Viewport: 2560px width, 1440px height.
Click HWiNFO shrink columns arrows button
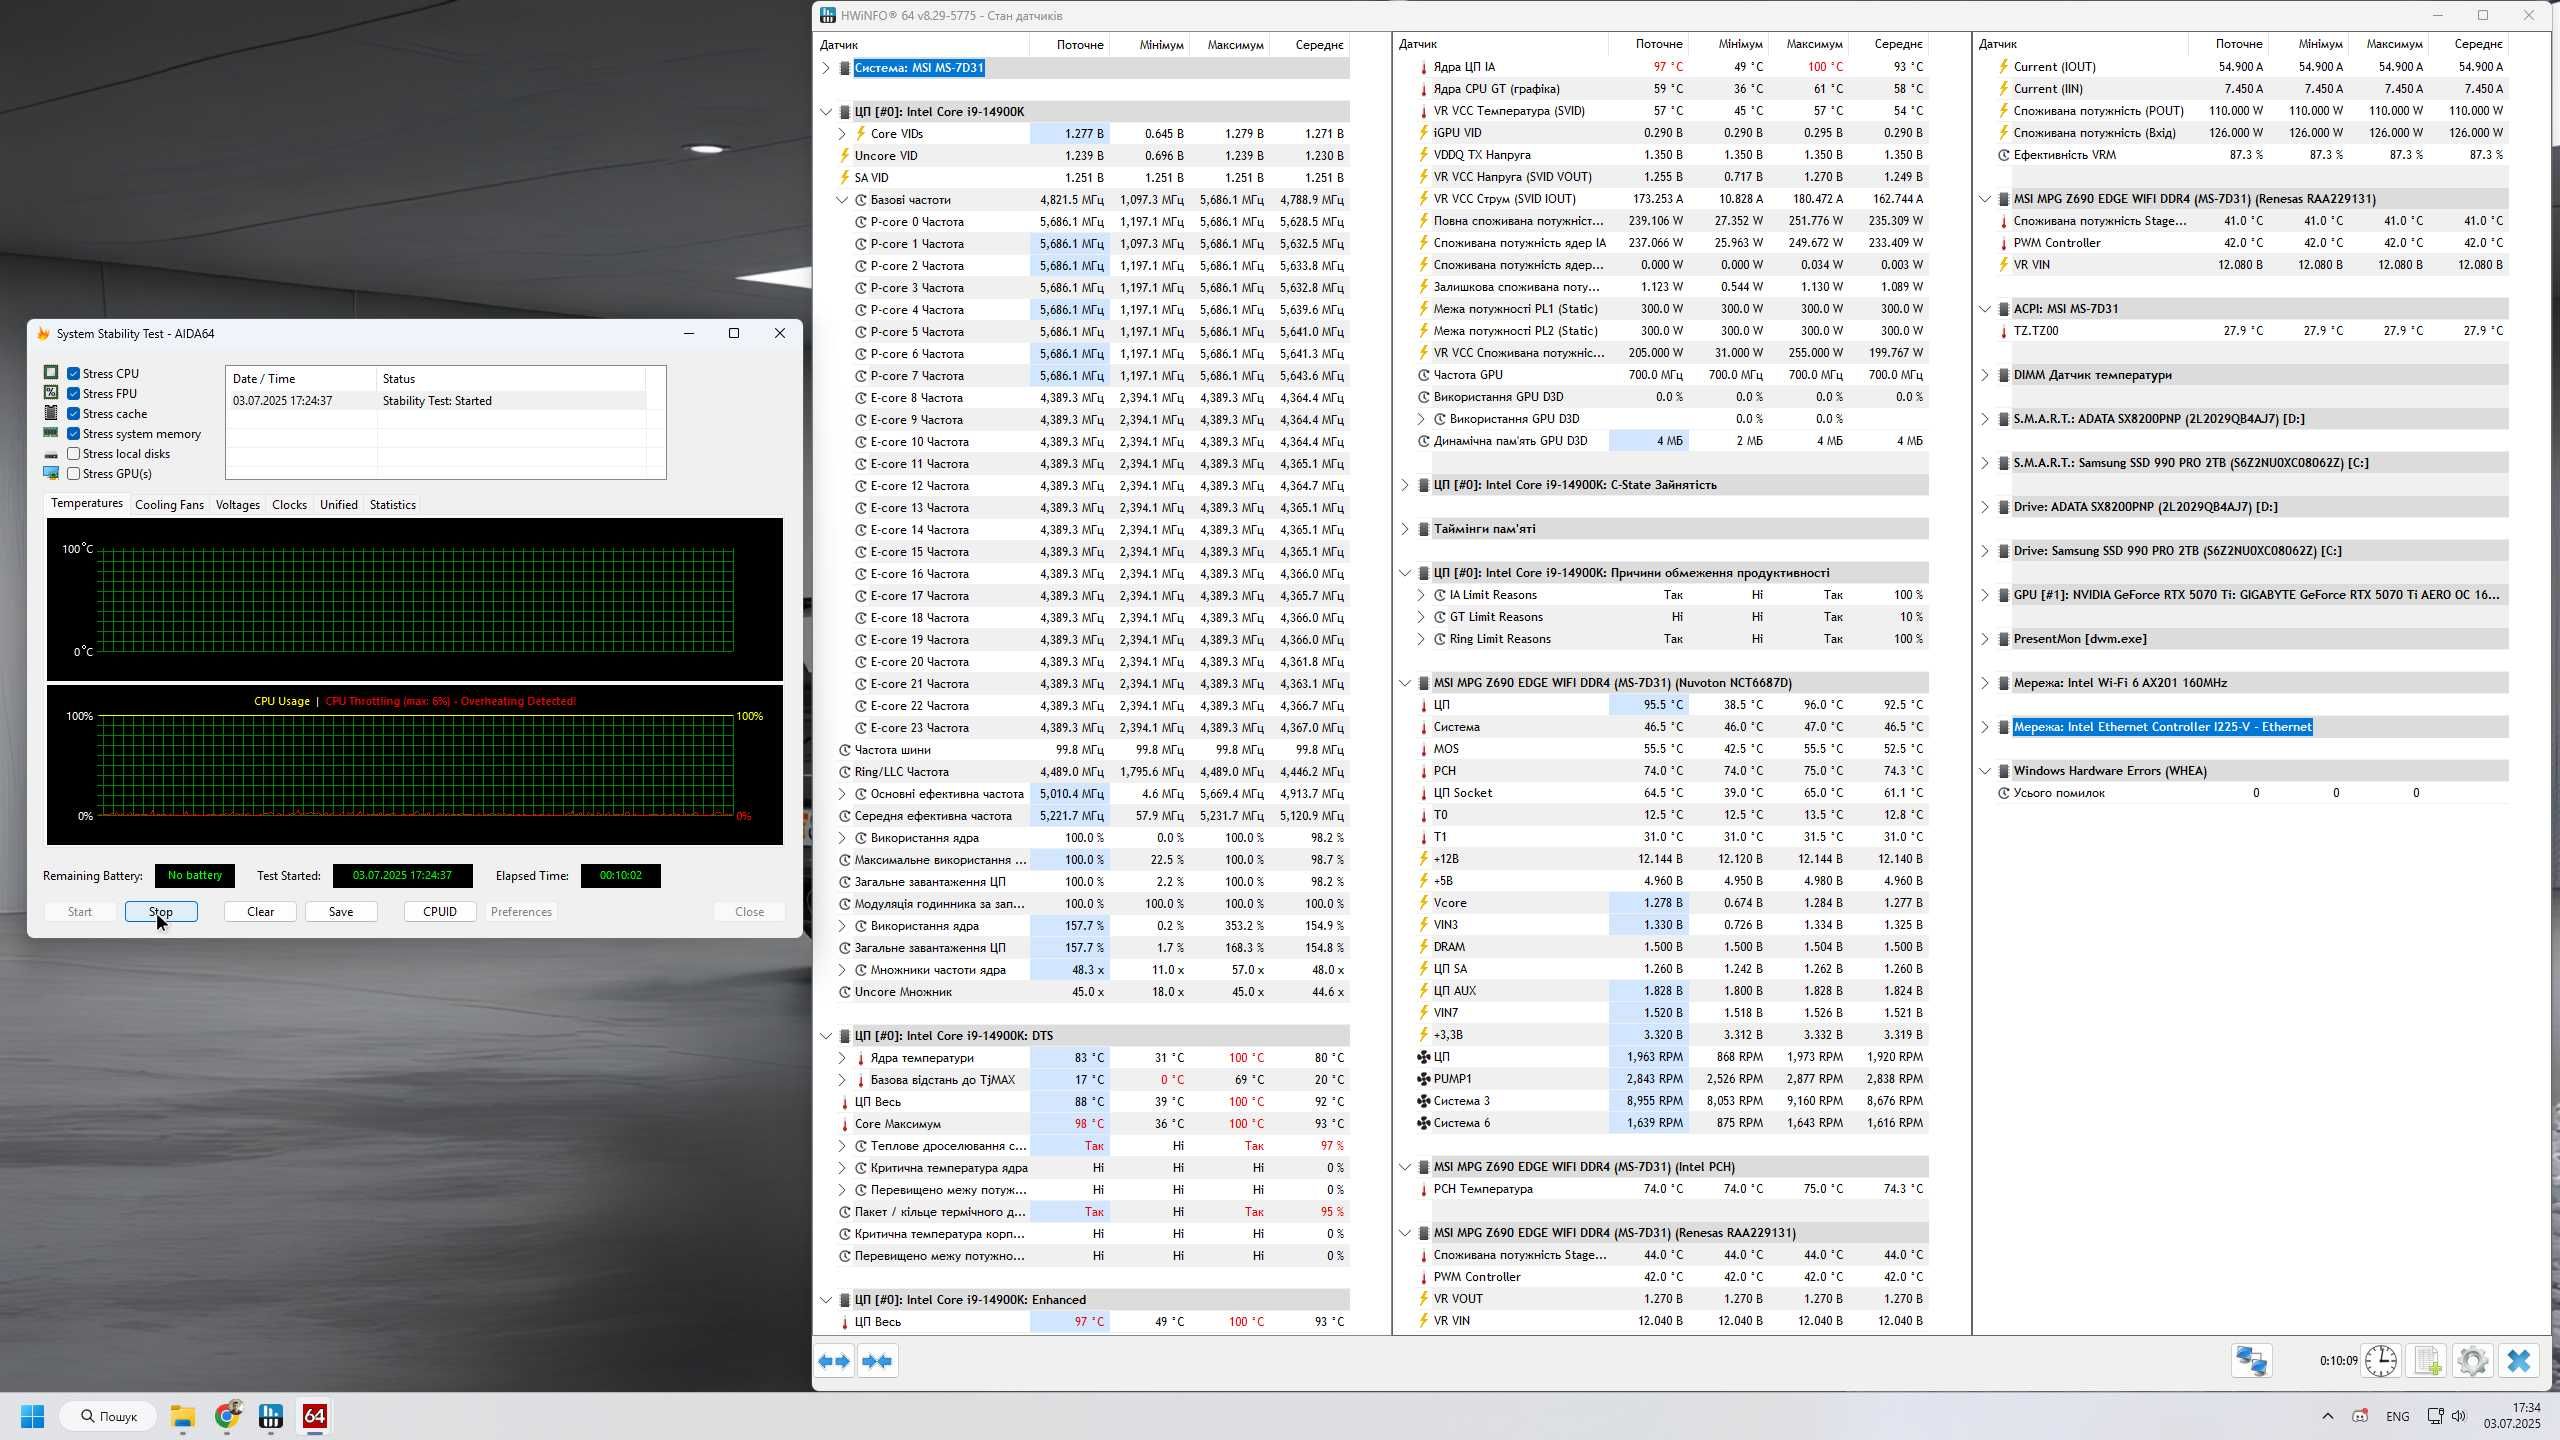[877, 1361]
